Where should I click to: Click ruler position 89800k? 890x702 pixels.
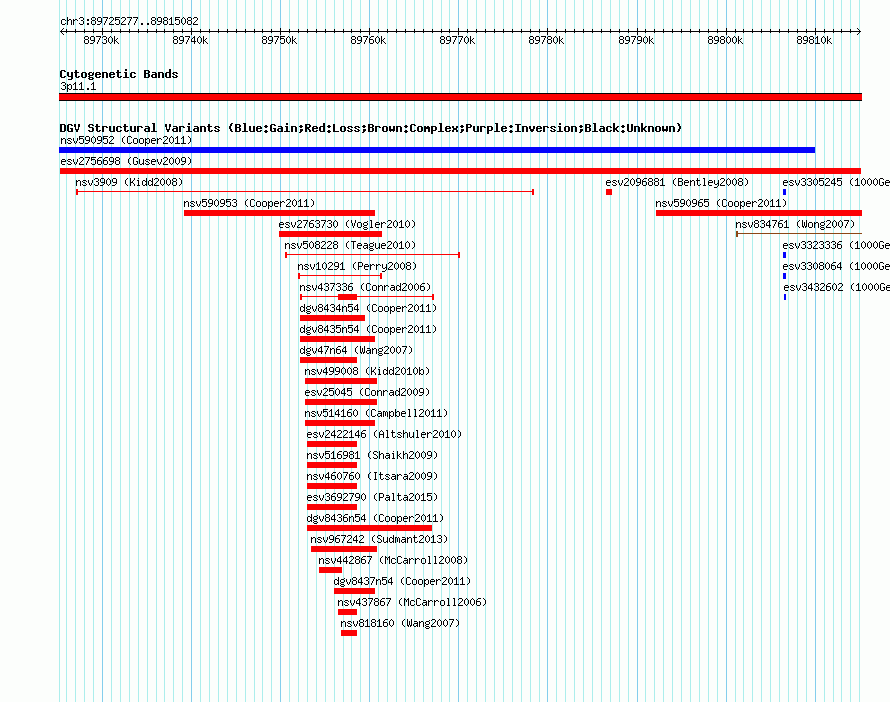click(725, 40)
